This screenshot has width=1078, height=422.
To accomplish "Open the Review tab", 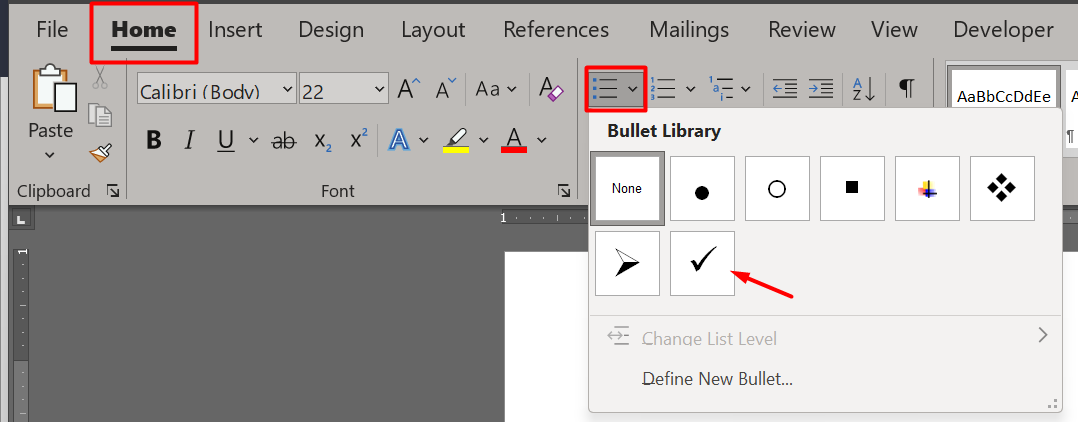I will [x=802, y=30].
